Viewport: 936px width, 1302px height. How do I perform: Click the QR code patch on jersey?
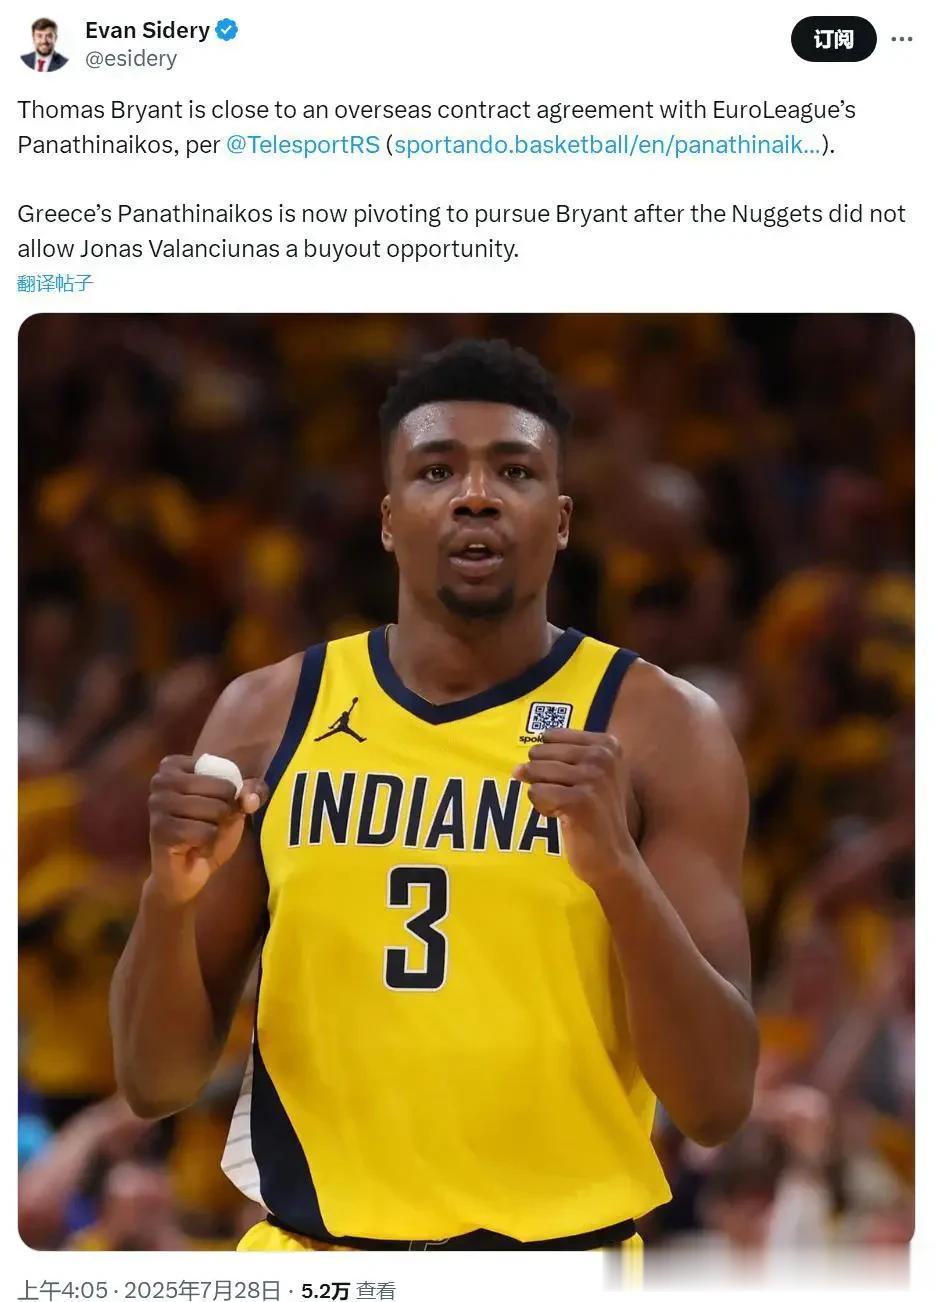[x=548, y=719]
